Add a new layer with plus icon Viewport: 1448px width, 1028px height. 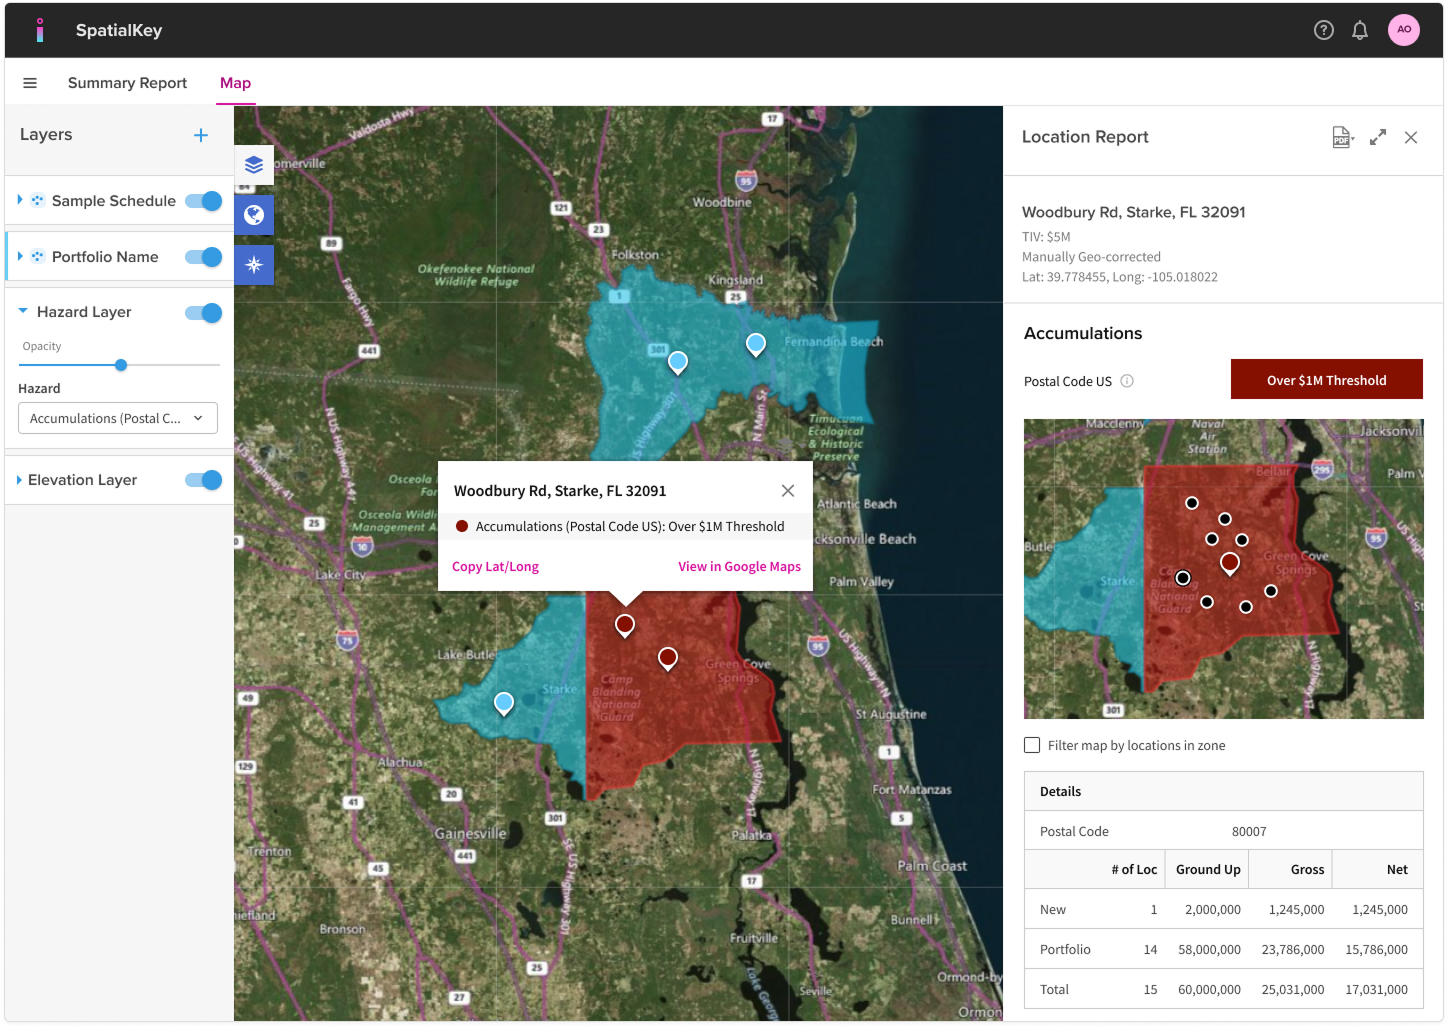[201, 135]
